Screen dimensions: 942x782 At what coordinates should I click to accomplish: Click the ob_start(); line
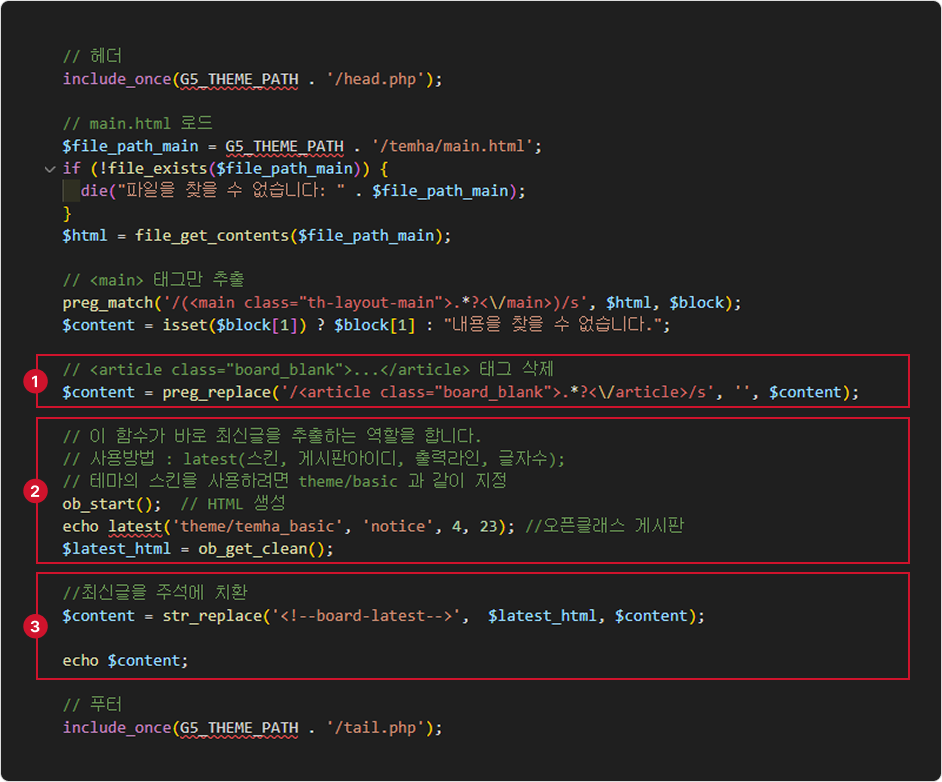tap(174, 504)
